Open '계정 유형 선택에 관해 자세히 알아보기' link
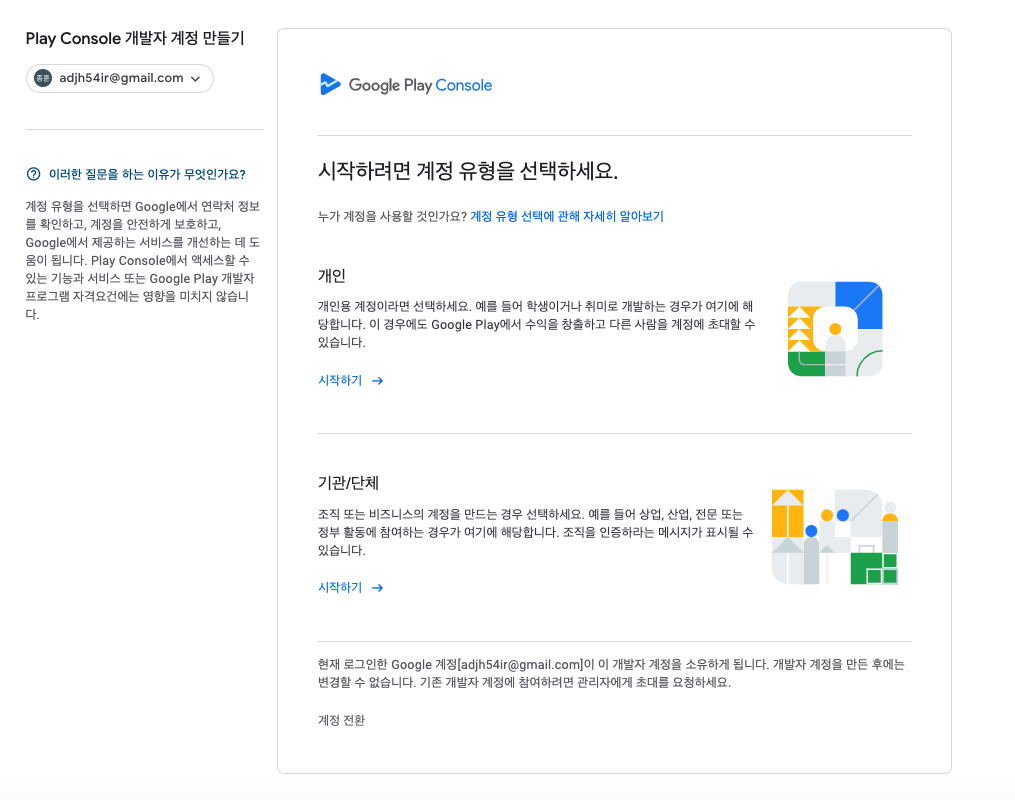 (x=566, y=216)
